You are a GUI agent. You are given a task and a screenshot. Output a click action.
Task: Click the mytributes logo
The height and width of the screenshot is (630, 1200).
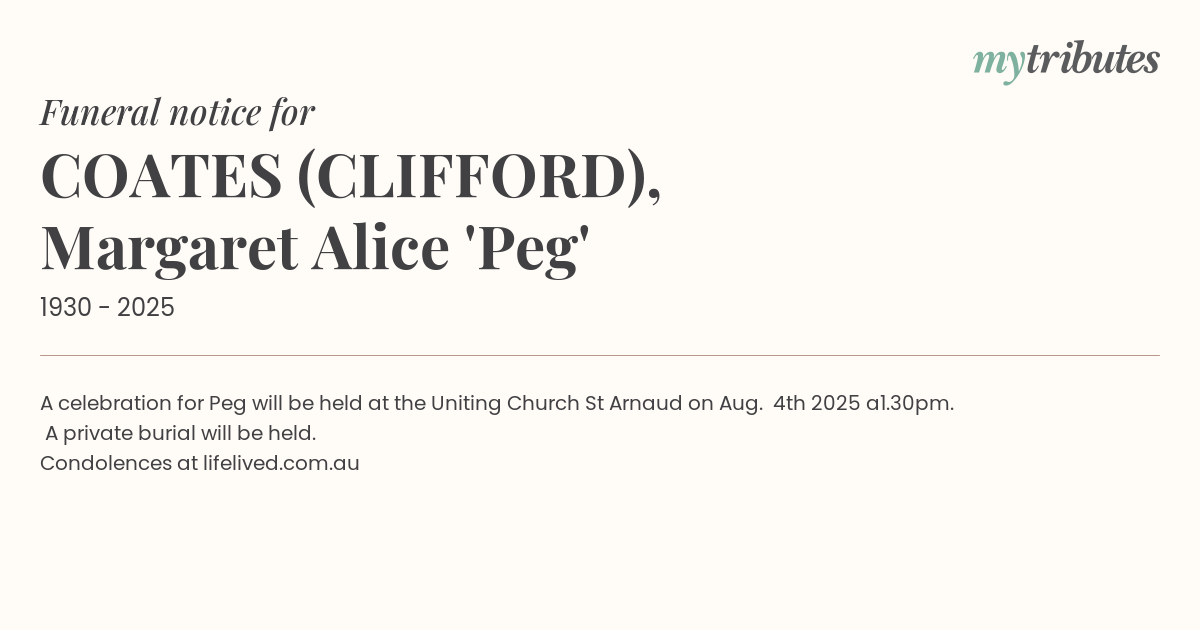pyautogui.click(x=1066, y=60)
